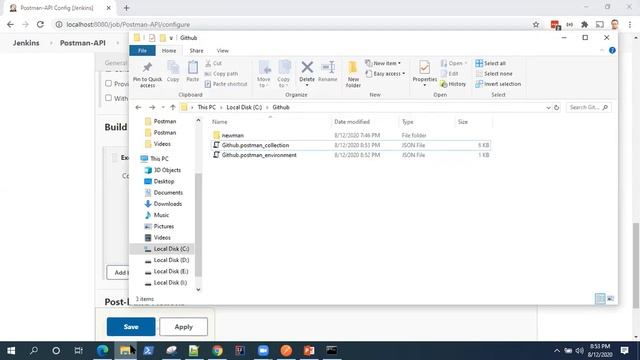Create a New folder from the ribbon
The width and height of the screenshot is (640, 360).
coord(353,74)
